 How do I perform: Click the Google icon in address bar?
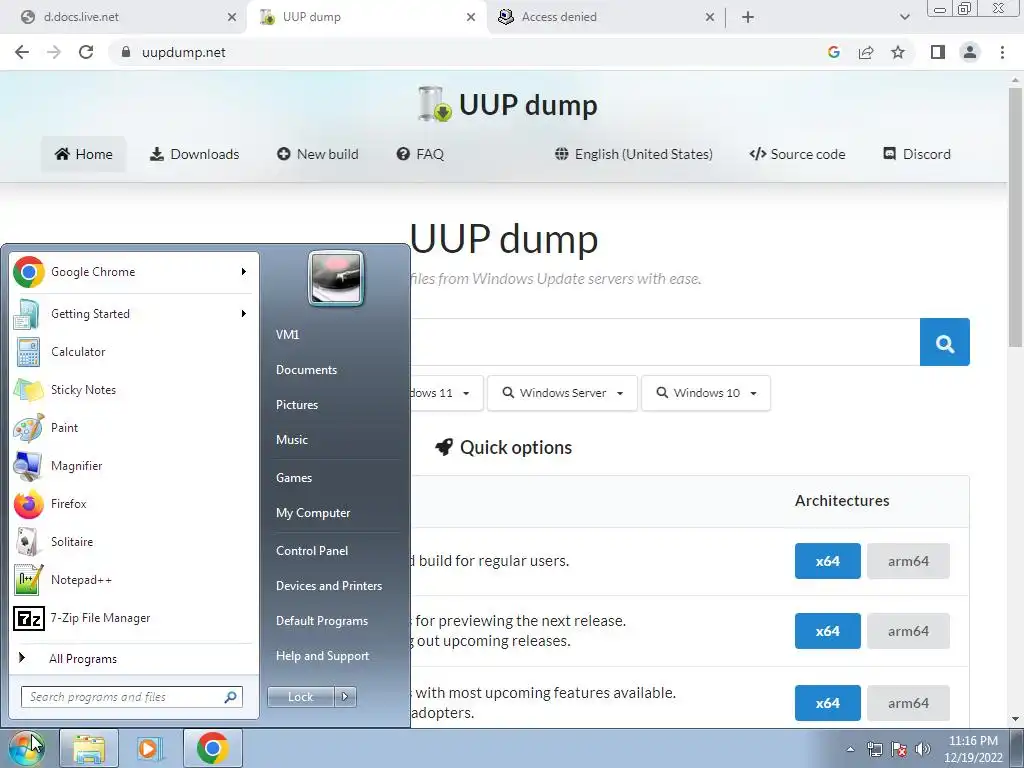(x=834, y=52)
